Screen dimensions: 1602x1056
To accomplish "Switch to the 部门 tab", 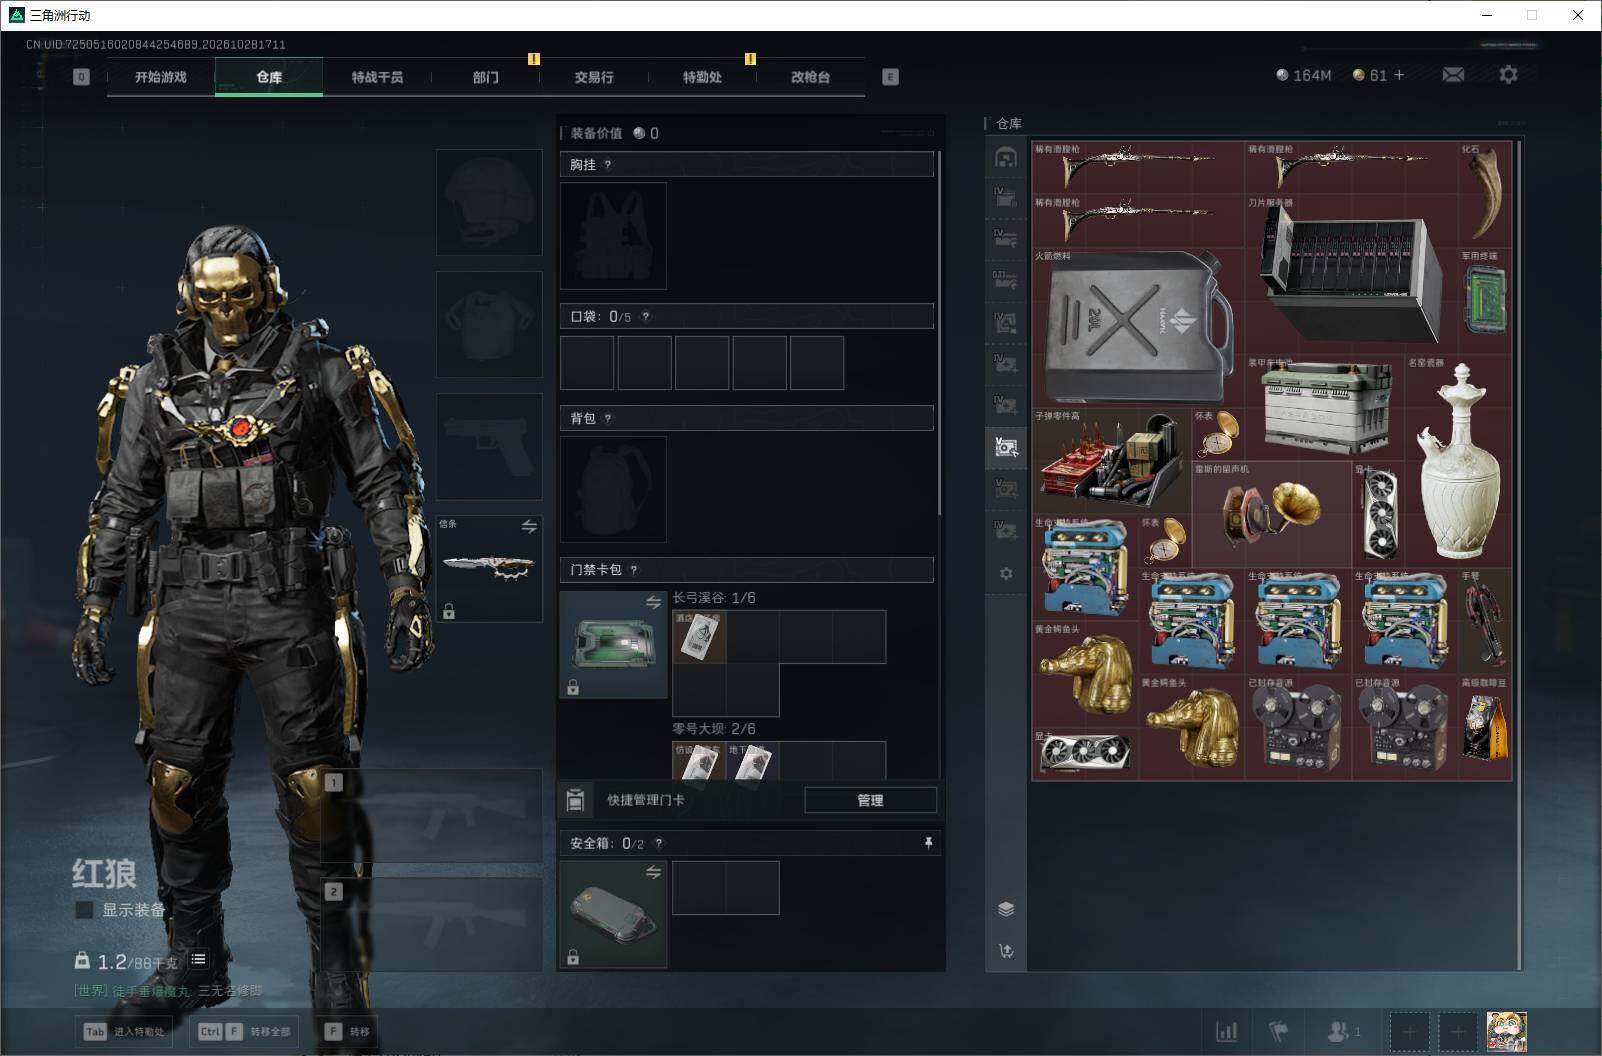I will (x=486, y=77).
